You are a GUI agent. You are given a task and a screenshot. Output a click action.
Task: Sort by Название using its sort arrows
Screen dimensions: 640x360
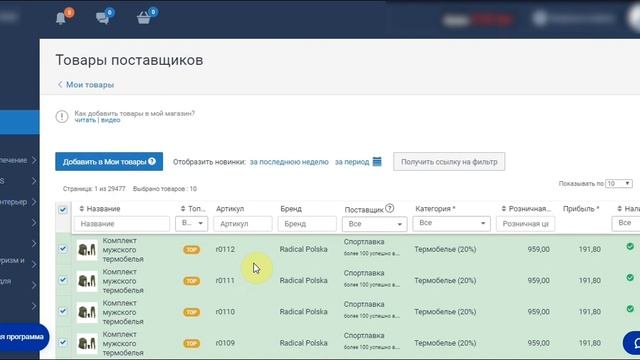point(82,209)
